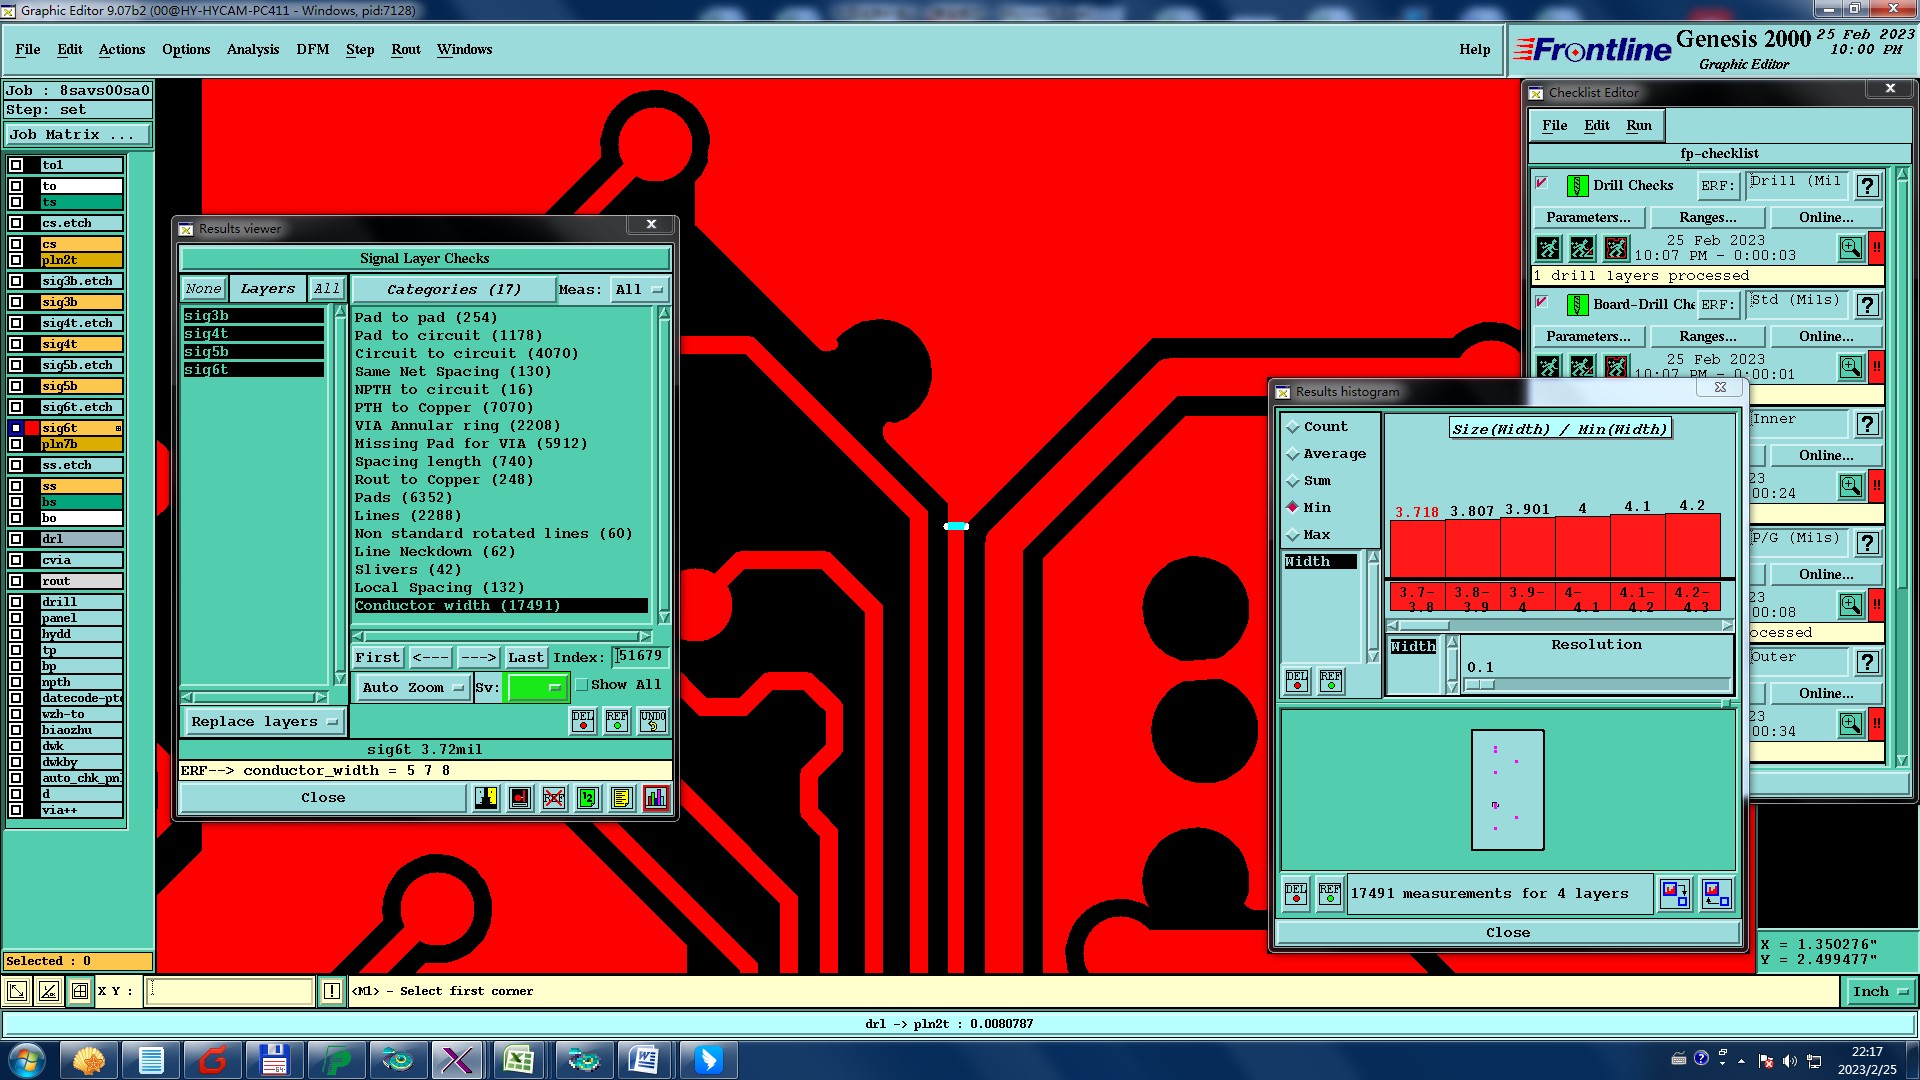Open the Analysis menu

click(x=252, y=49)
